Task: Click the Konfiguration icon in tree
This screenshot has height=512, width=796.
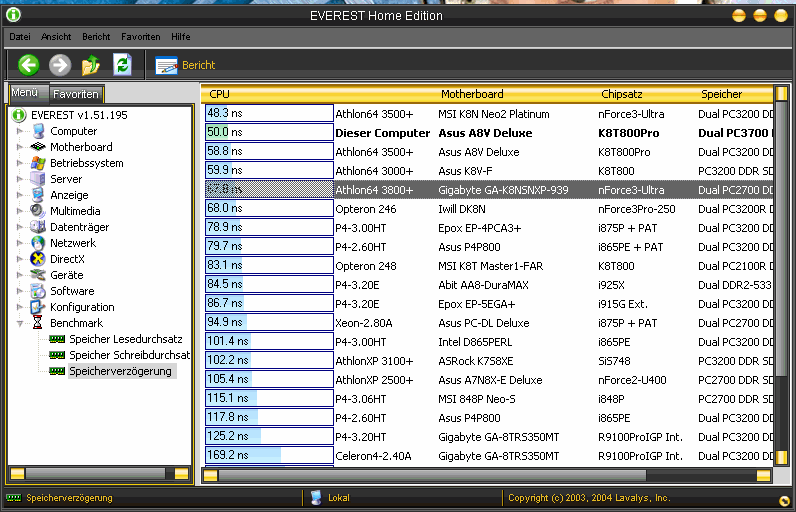Action: (x=38, y=307)
